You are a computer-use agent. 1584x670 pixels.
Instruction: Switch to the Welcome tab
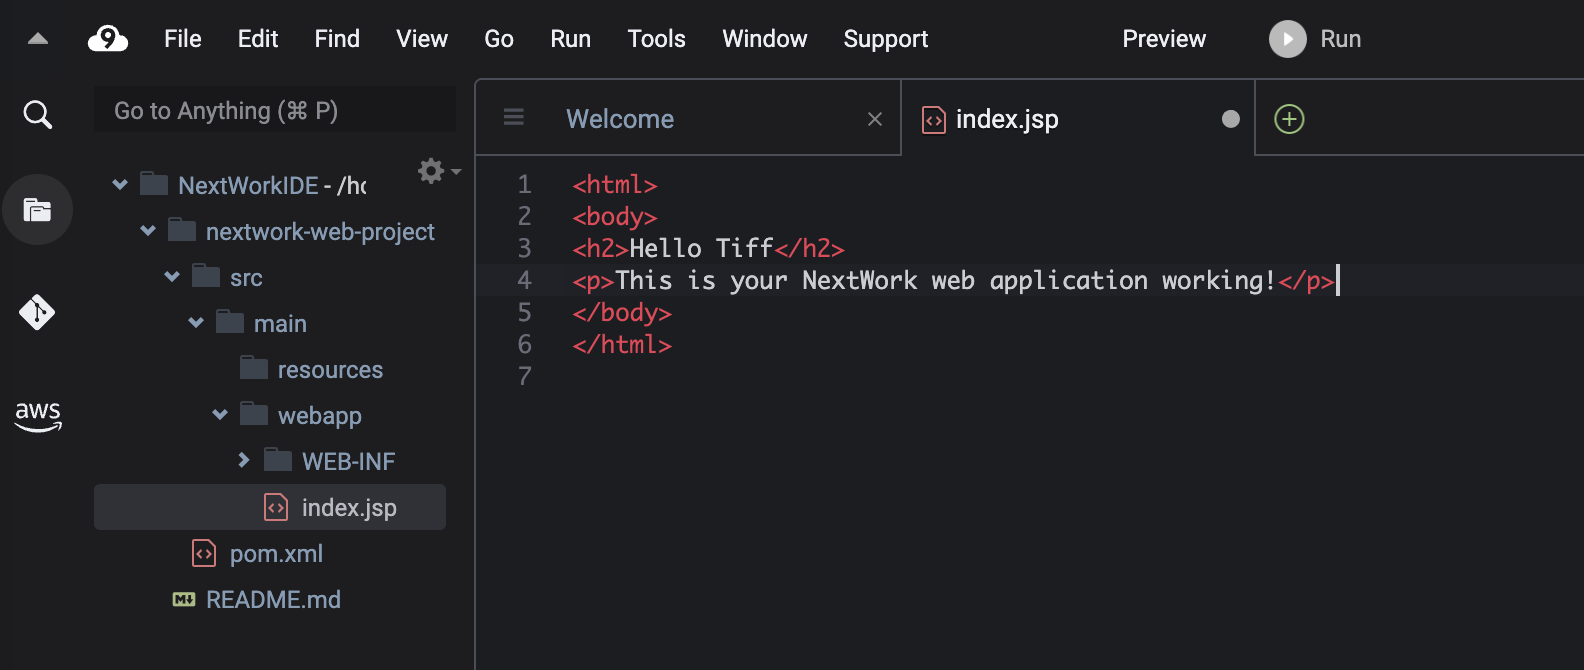tap(620, 119)
